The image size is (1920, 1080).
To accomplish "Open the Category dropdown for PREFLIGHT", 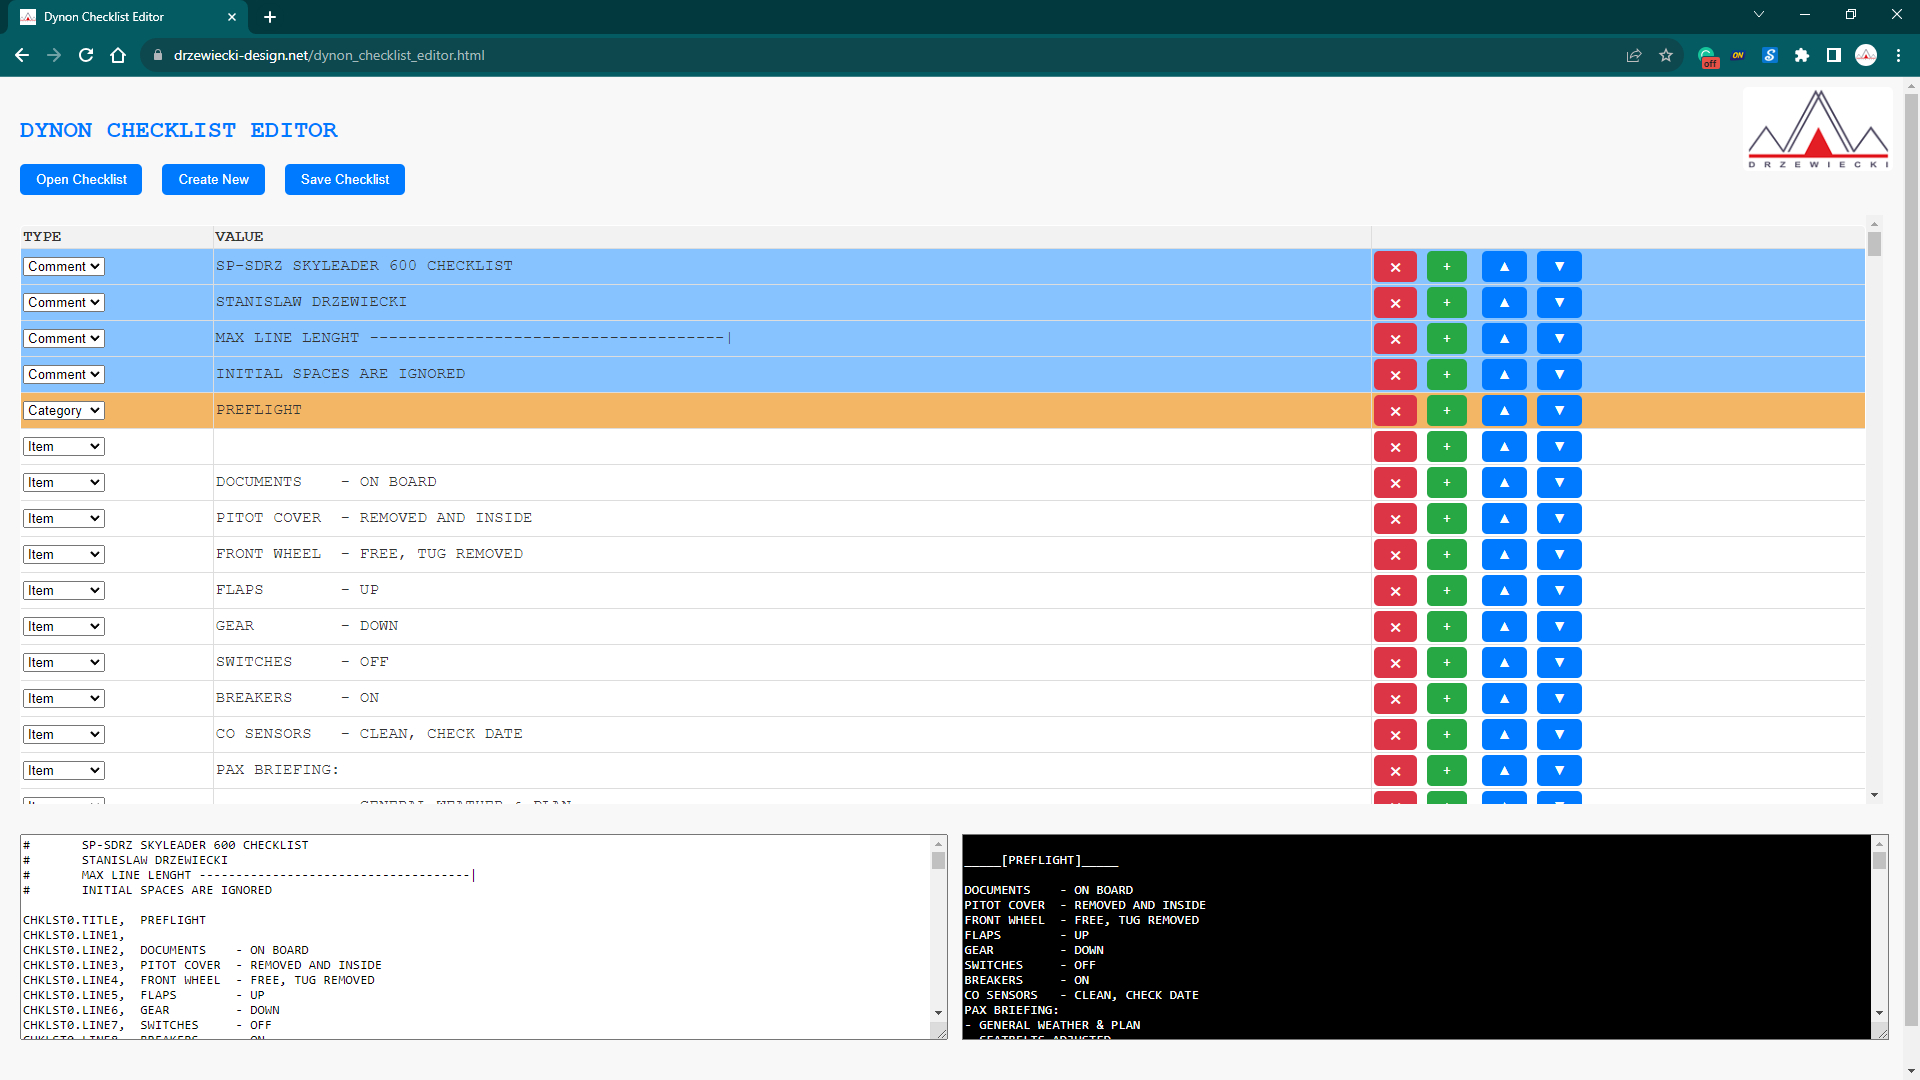I will click(x=64, y=411).
